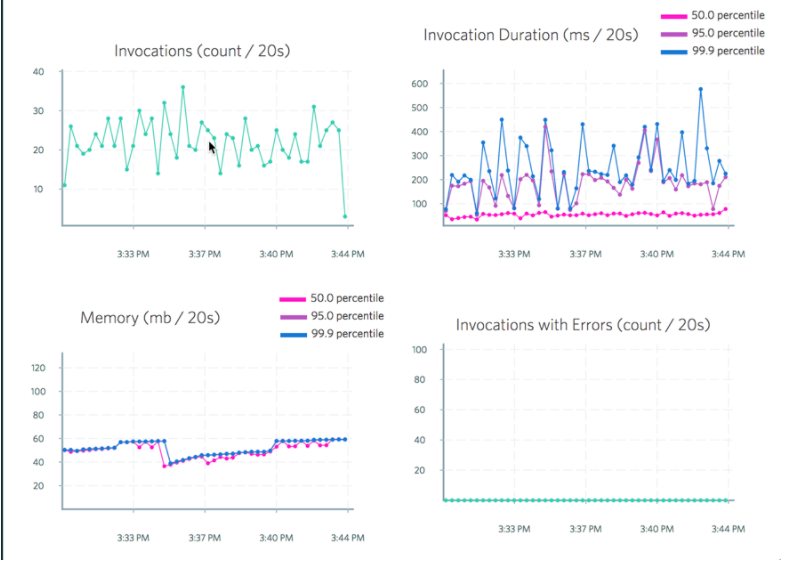Click the 120 y-axis label in Memory chart

click(x=39, y=369)
